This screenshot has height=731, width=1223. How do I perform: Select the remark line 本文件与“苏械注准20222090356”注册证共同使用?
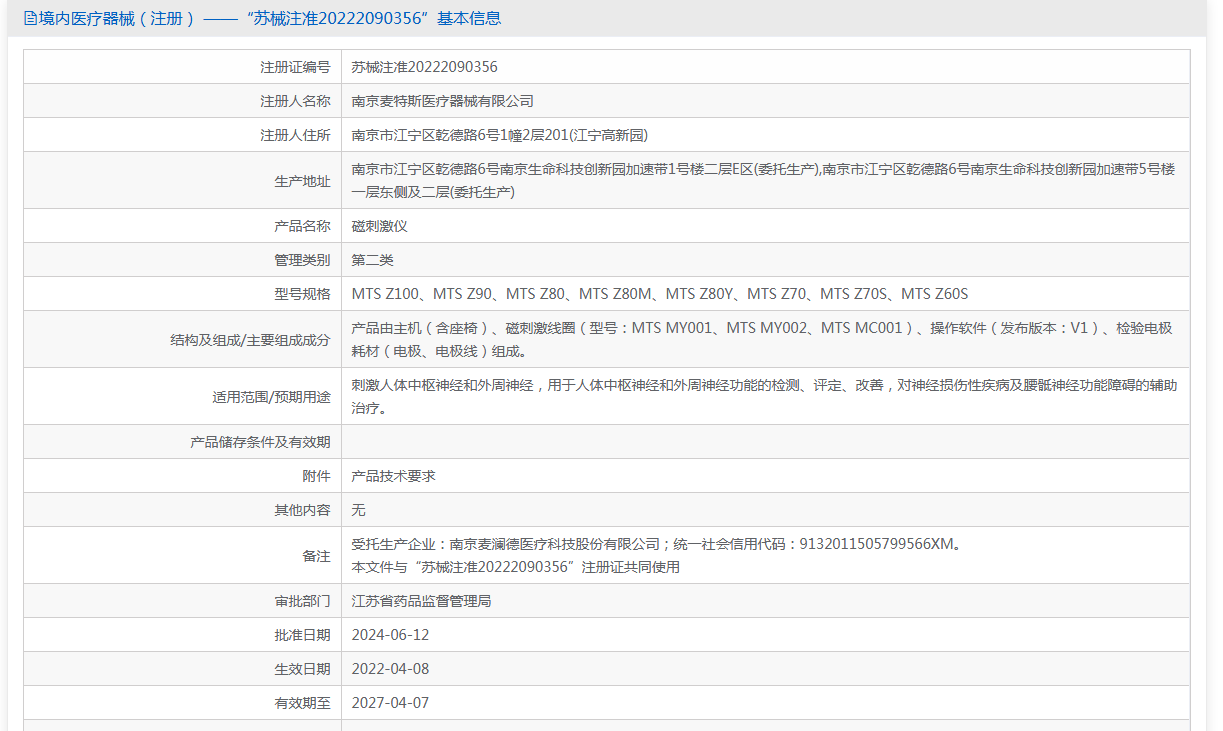516,567
